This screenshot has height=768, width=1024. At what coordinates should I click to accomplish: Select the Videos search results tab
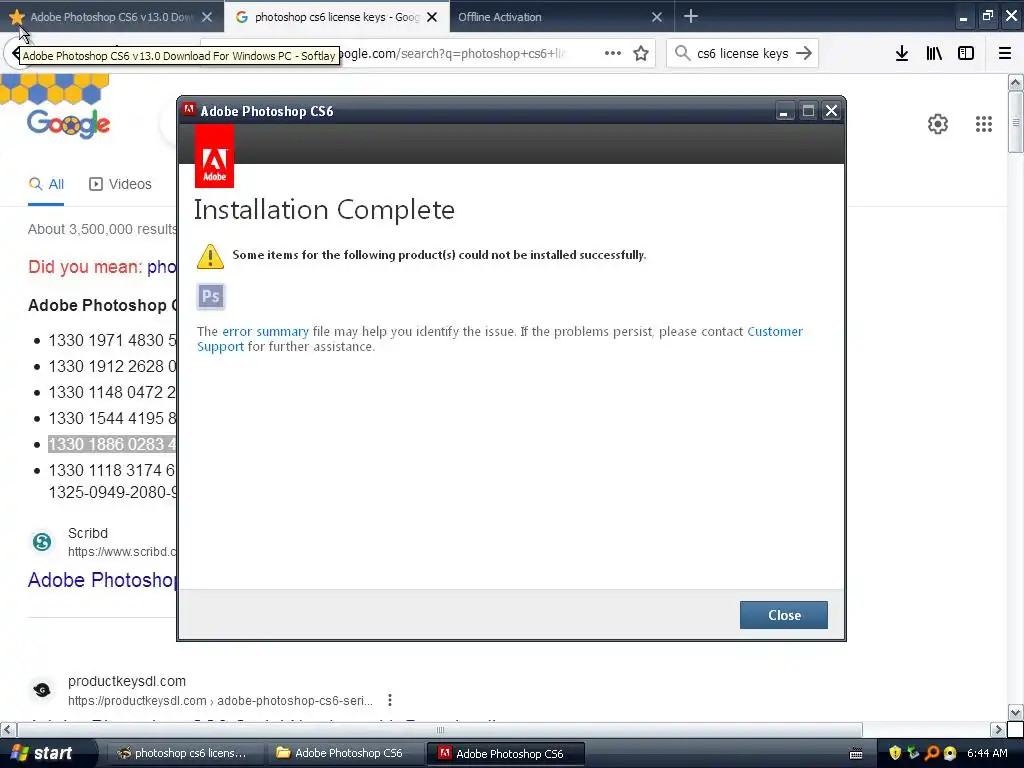tap(120, 184)
